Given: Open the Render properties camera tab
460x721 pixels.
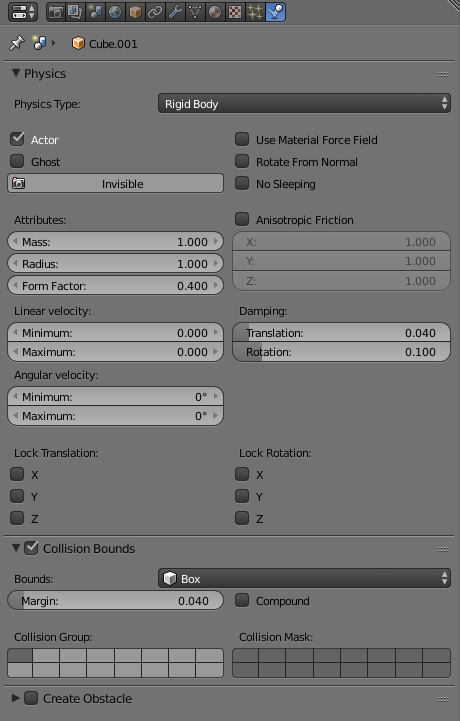Looking at the screenshot, I should coord(56,12).
